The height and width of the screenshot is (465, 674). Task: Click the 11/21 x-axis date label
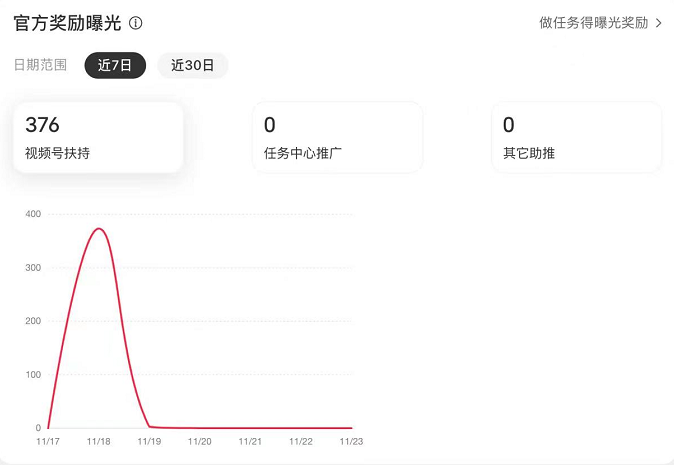tap(250, 441)
